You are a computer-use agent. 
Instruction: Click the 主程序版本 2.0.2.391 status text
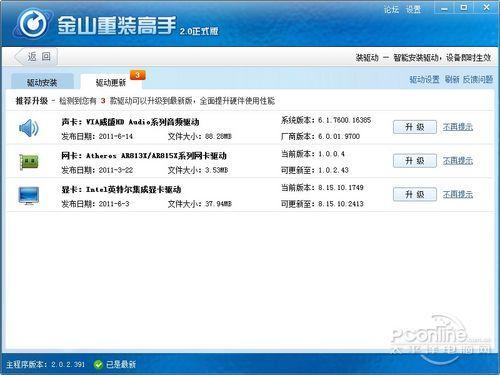click(x=45, y=365)
